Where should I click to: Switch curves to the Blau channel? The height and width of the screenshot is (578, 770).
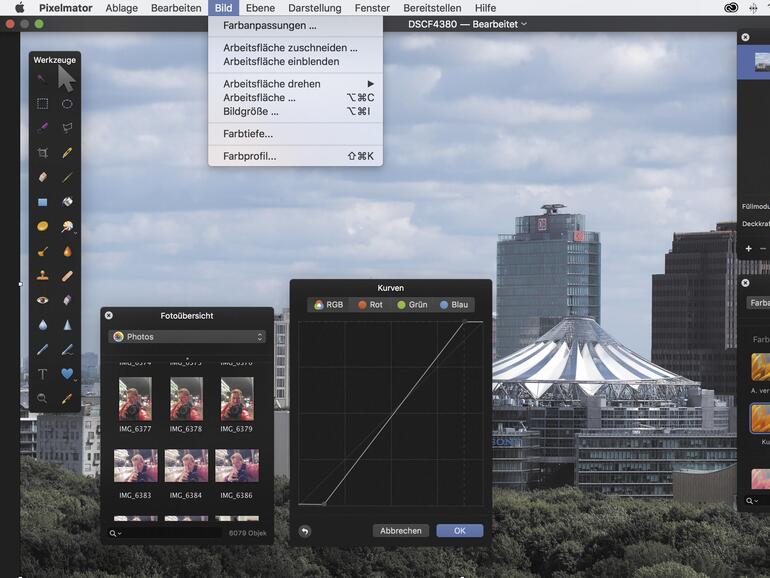[x=454, y=304]
